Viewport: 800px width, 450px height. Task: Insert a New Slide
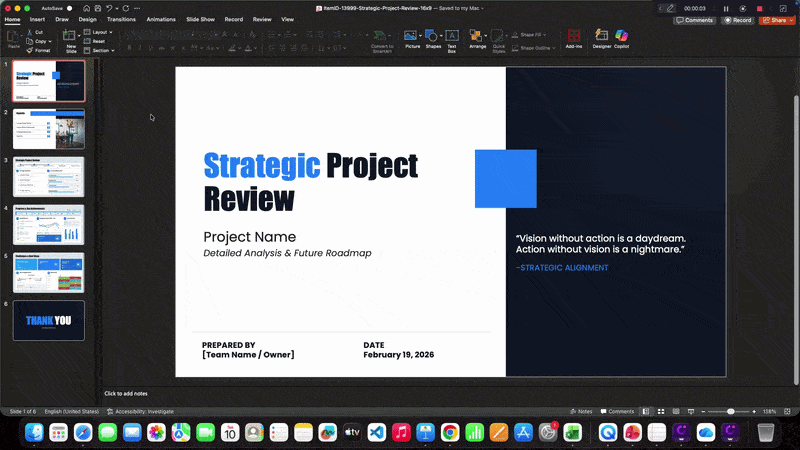(69, 41)
